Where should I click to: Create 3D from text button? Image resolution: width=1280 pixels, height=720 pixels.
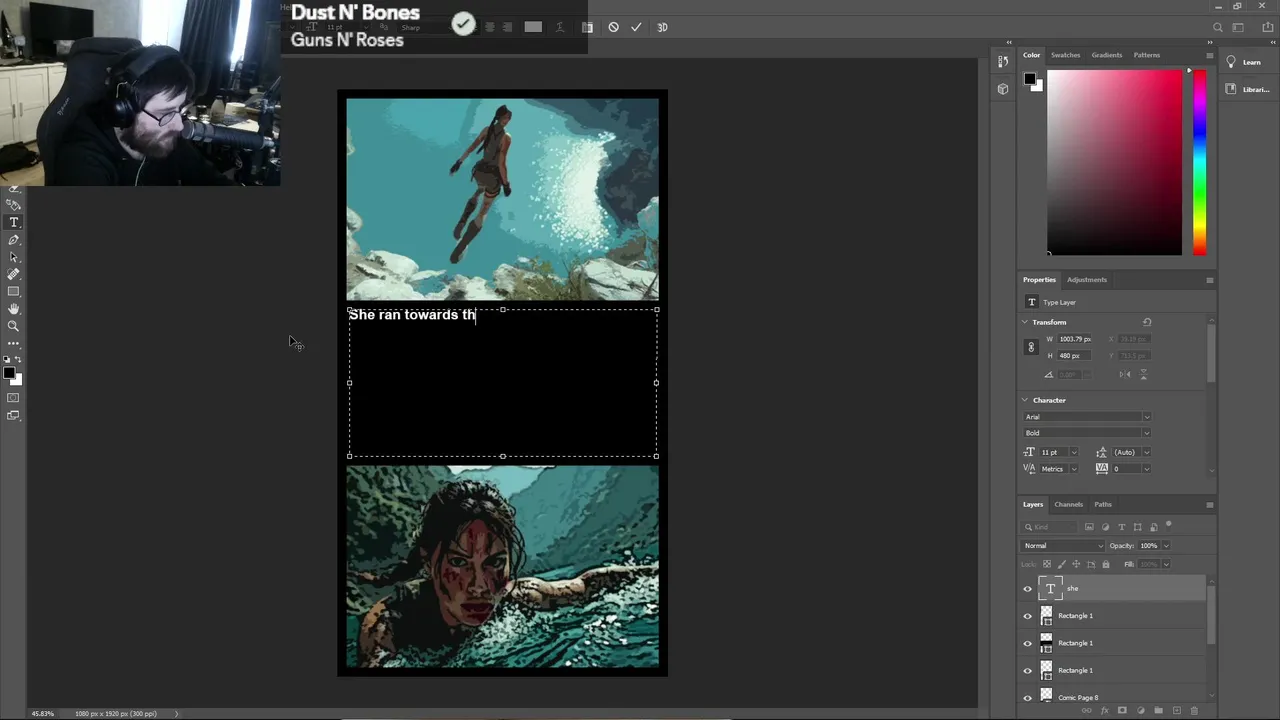[662, 27]
